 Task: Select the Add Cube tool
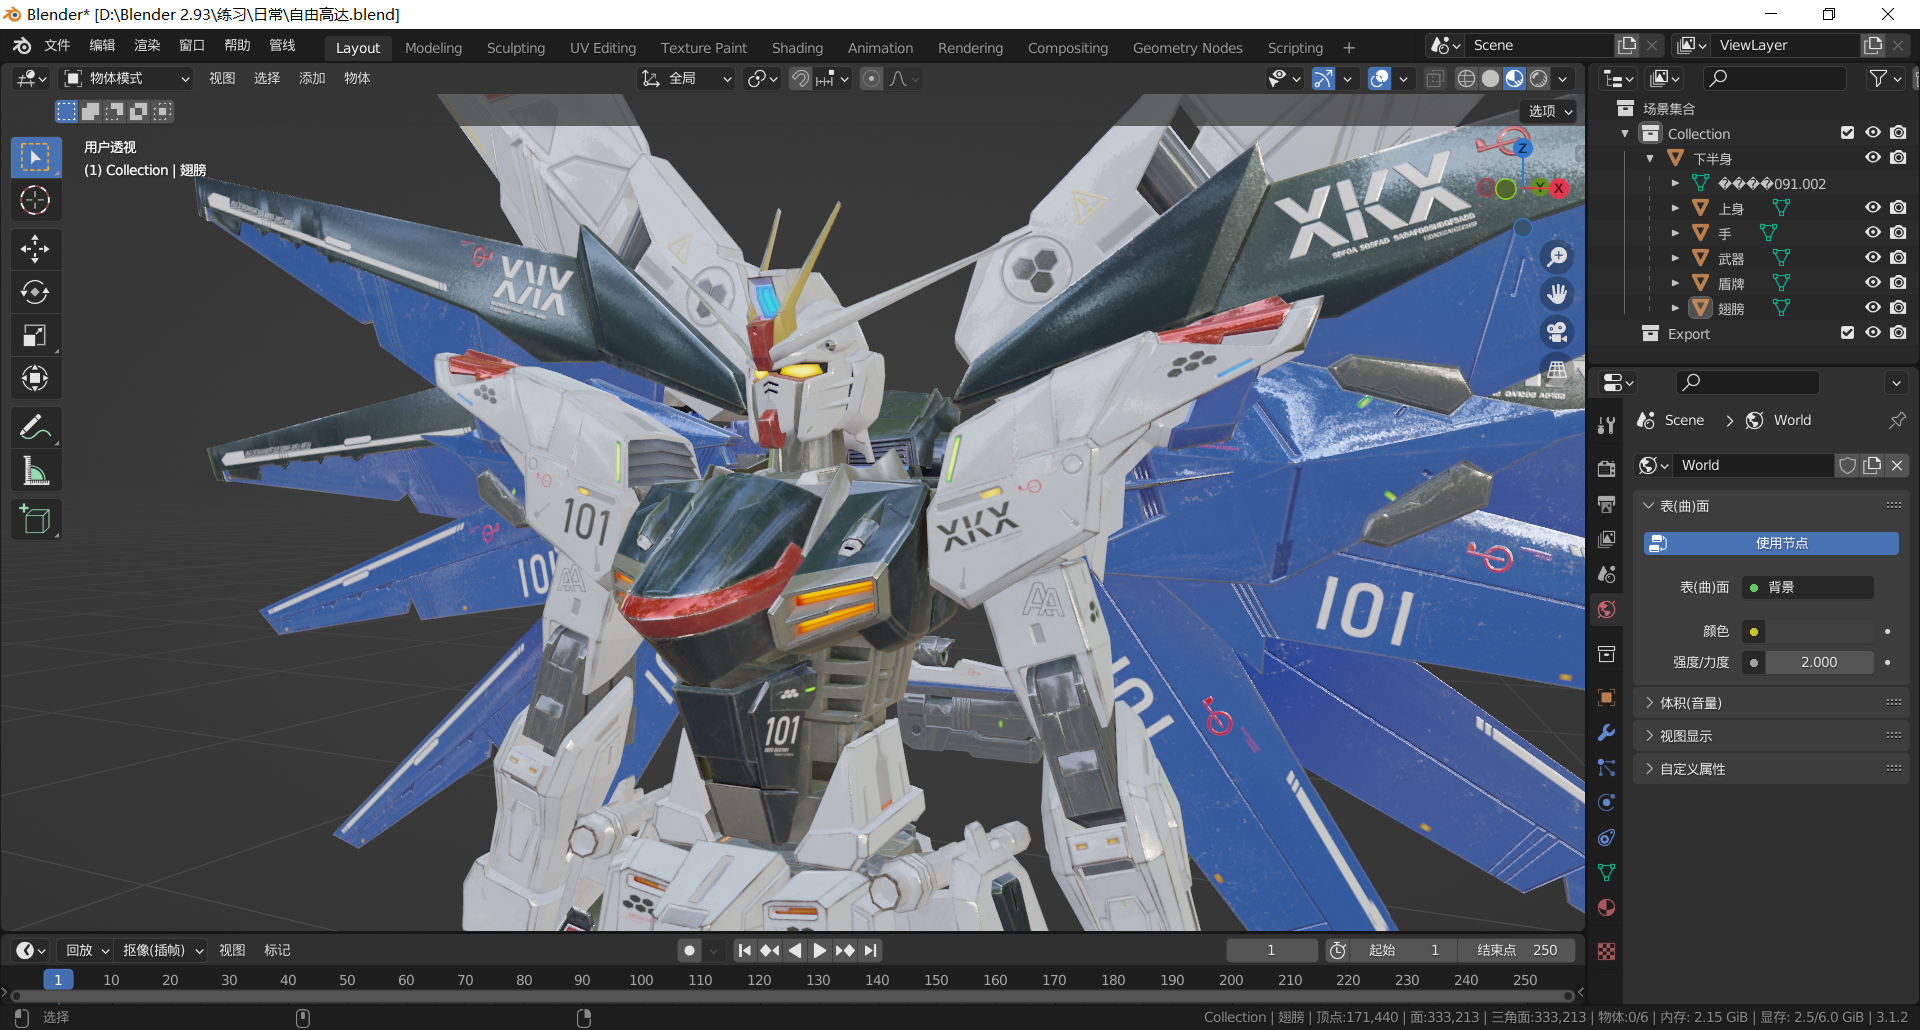click(36, 519)
